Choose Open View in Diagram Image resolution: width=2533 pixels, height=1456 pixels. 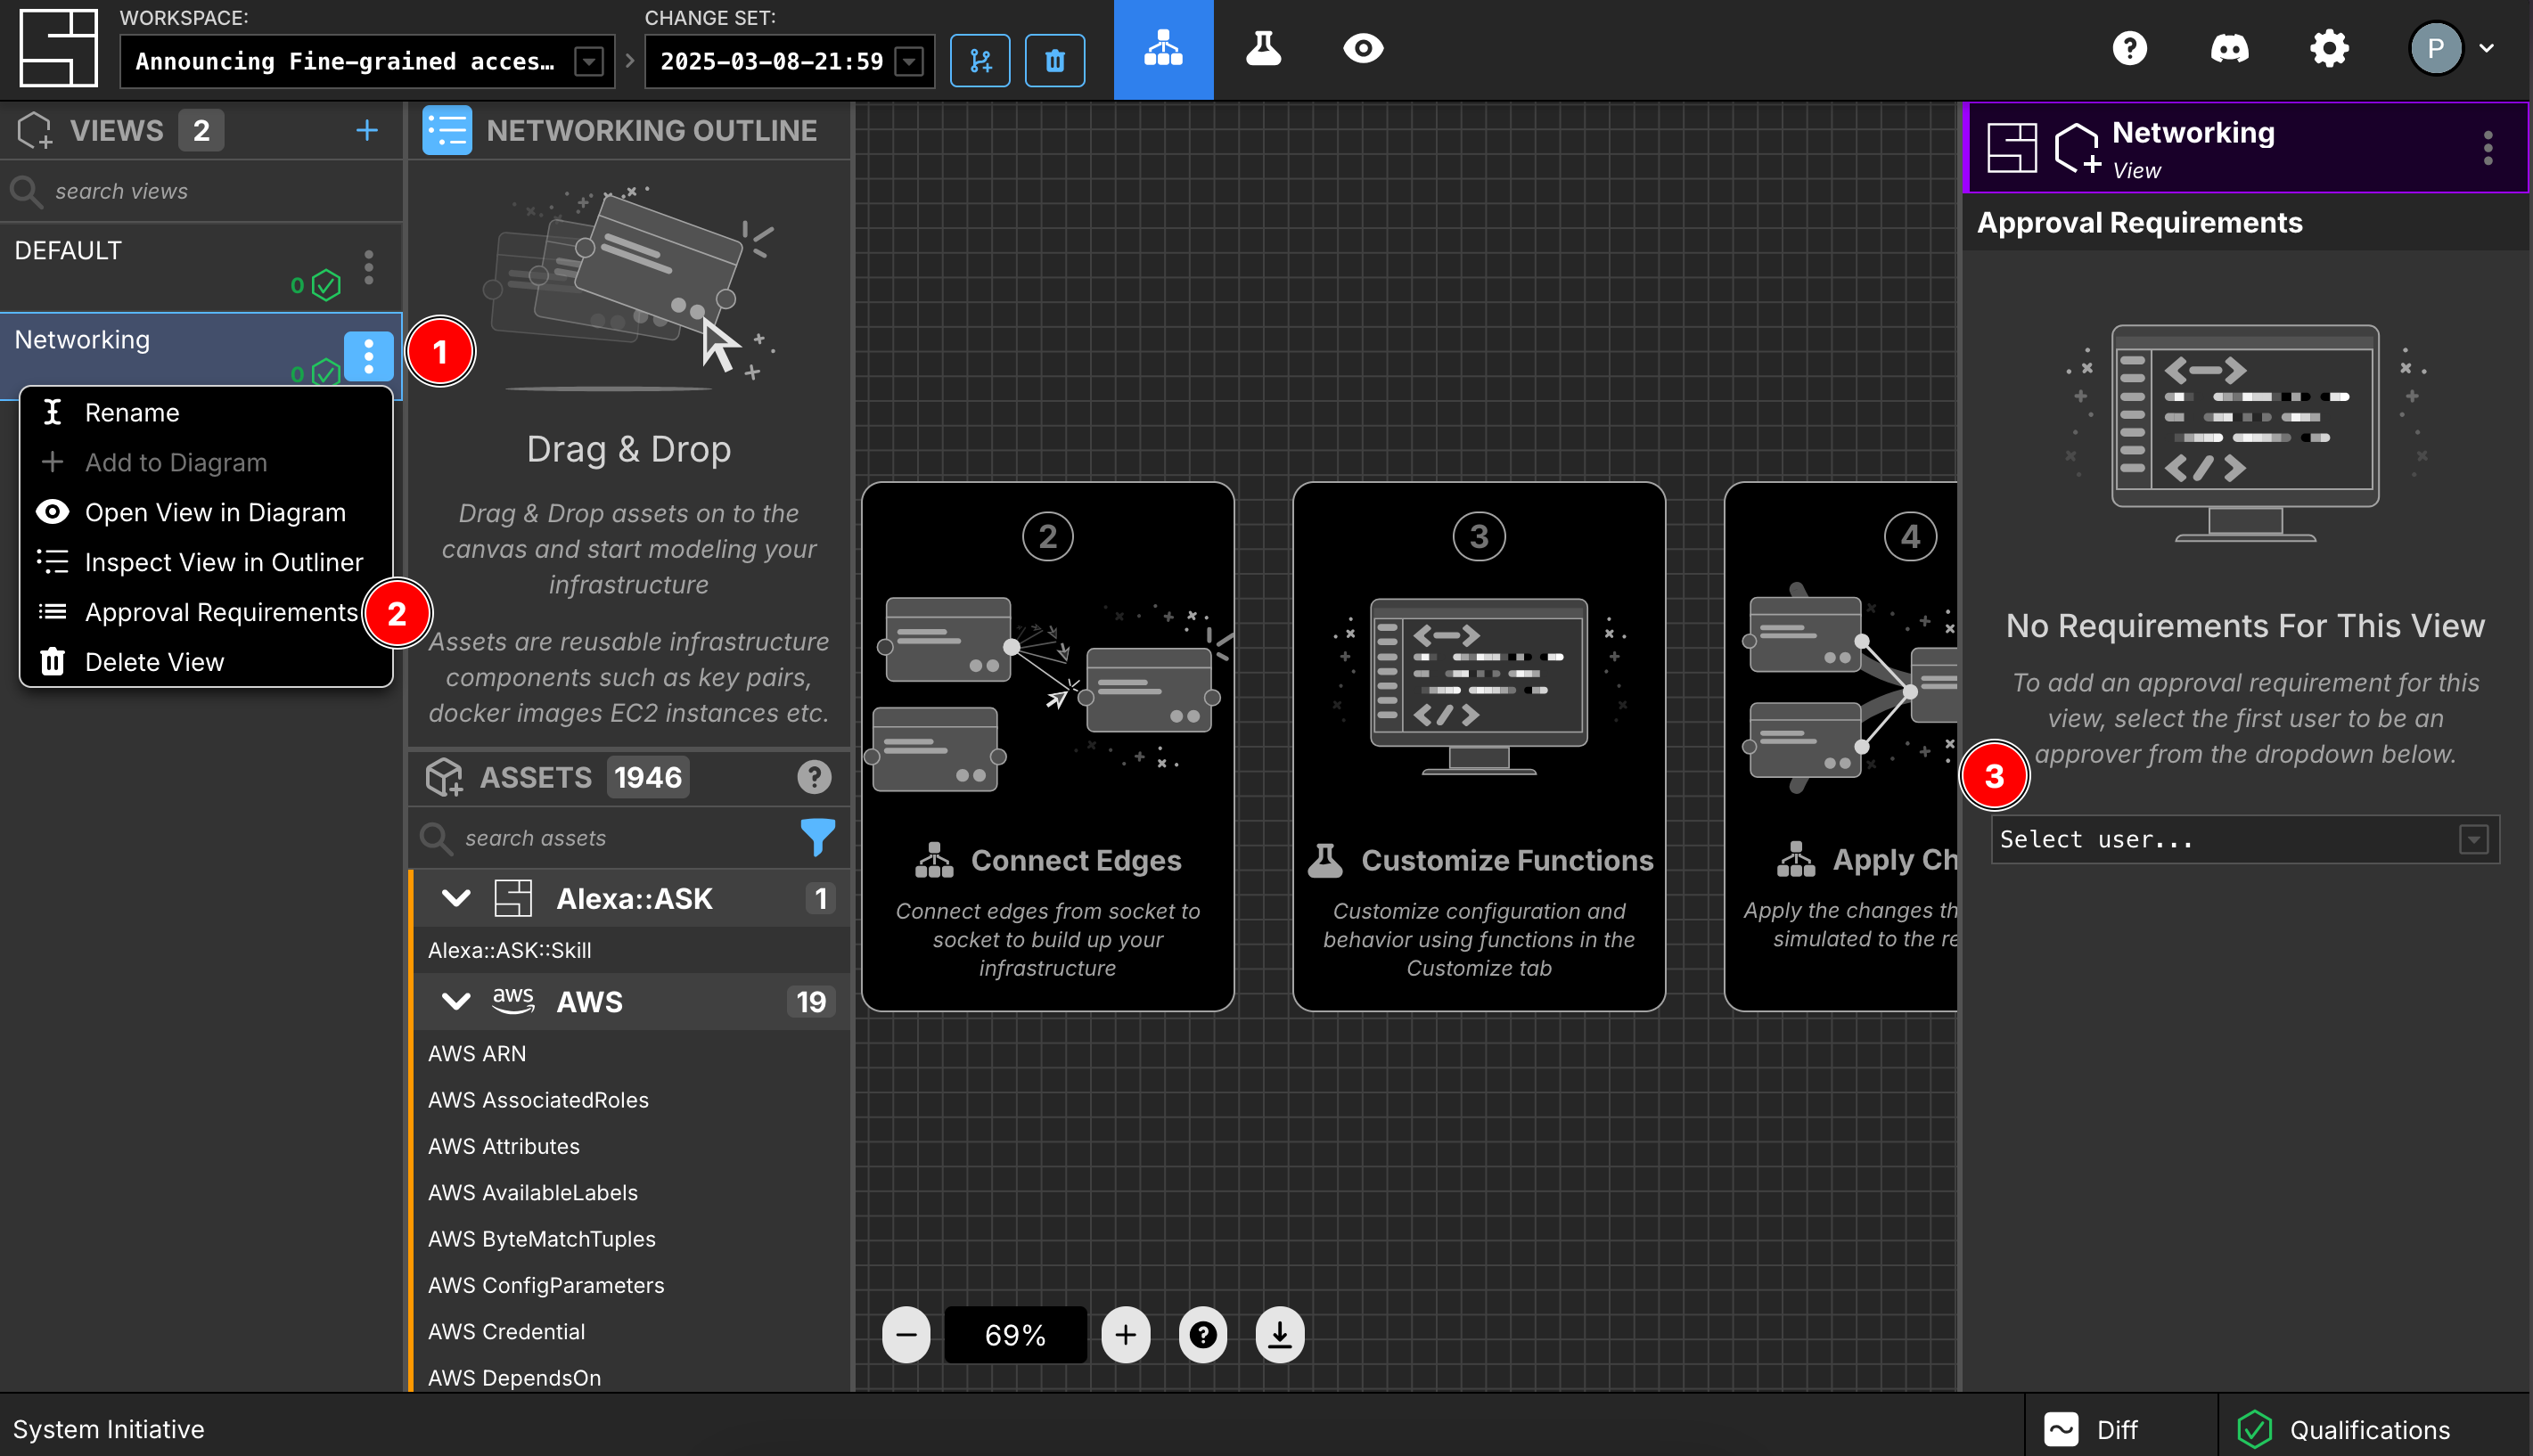206,512
